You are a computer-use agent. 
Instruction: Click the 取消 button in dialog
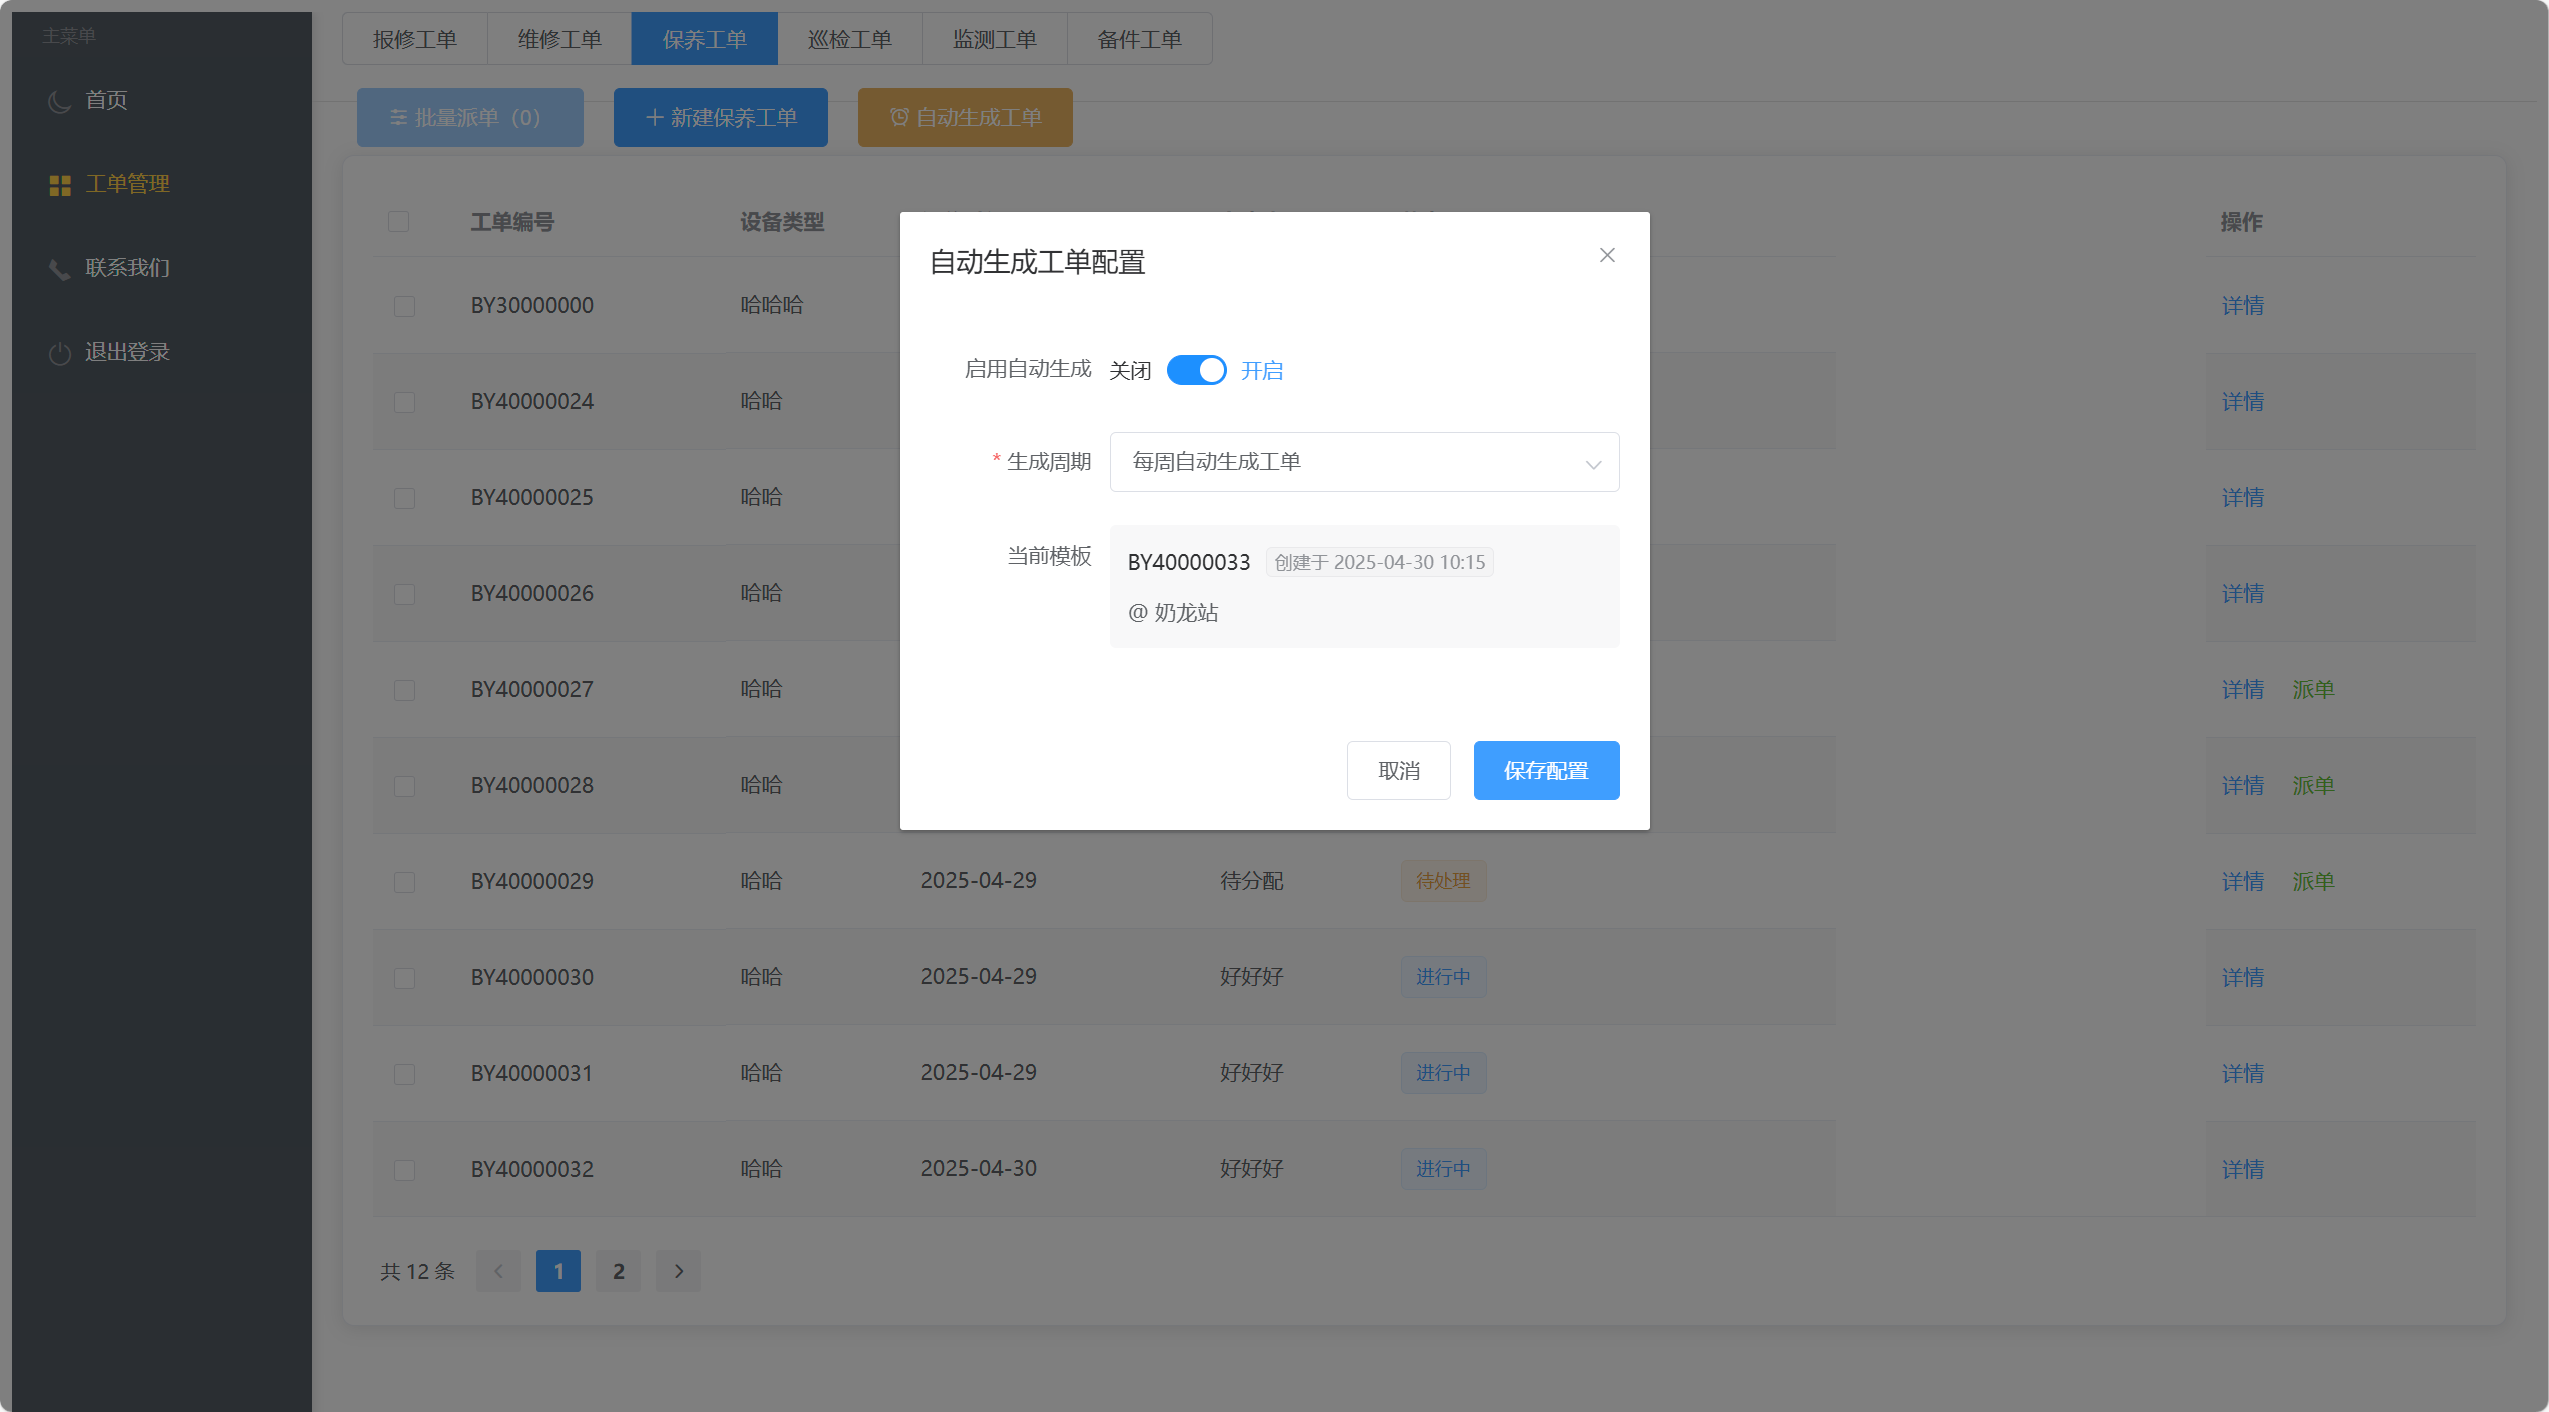click(x=1398, y=770)
